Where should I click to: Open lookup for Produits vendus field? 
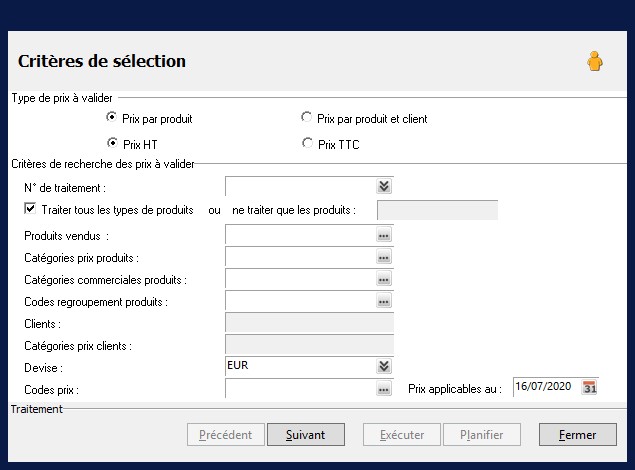pyautogui.click(x=383, y=236)
